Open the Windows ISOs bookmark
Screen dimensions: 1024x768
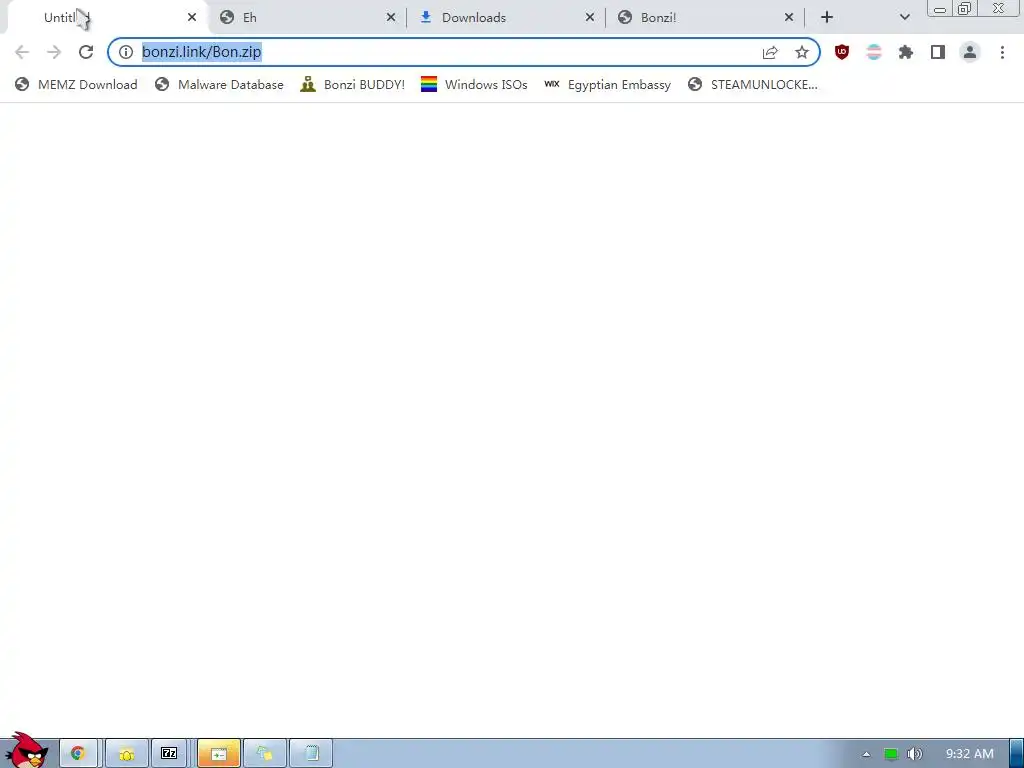(x=474, y=84)
